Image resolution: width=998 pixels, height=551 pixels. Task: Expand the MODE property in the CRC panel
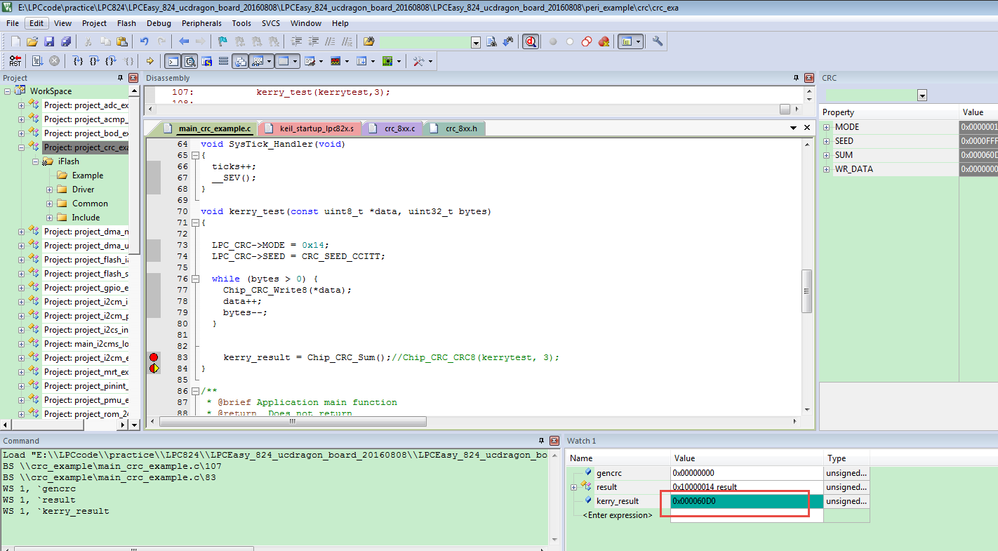click(826, 127)
